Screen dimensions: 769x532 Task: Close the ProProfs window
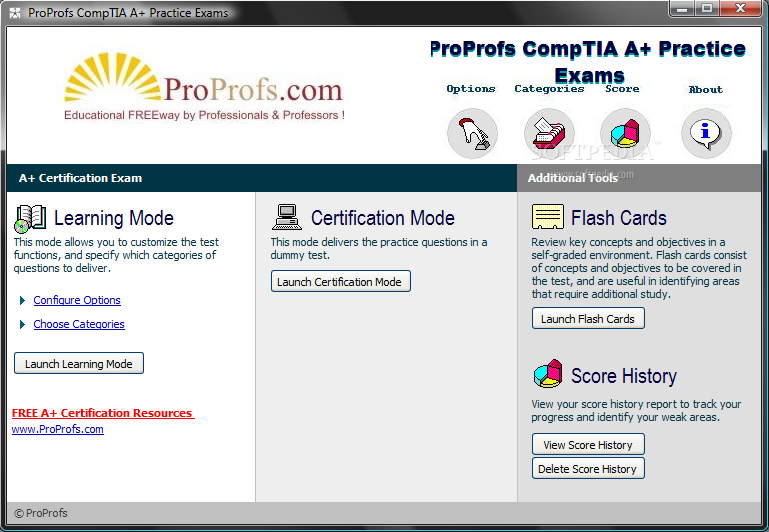click(x=741, y=8)
